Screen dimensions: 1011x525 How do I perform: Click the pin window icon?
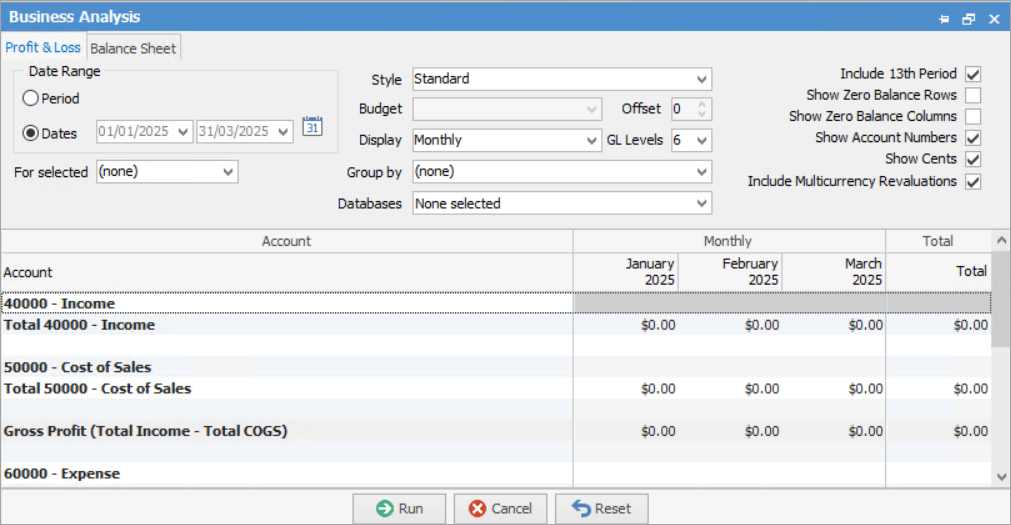click(943, 18)
